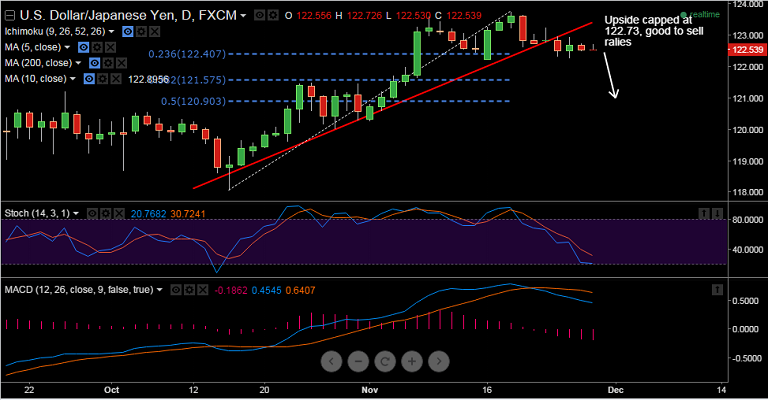
Task: Zoom in with the round plus button
Action: point(412,361)
